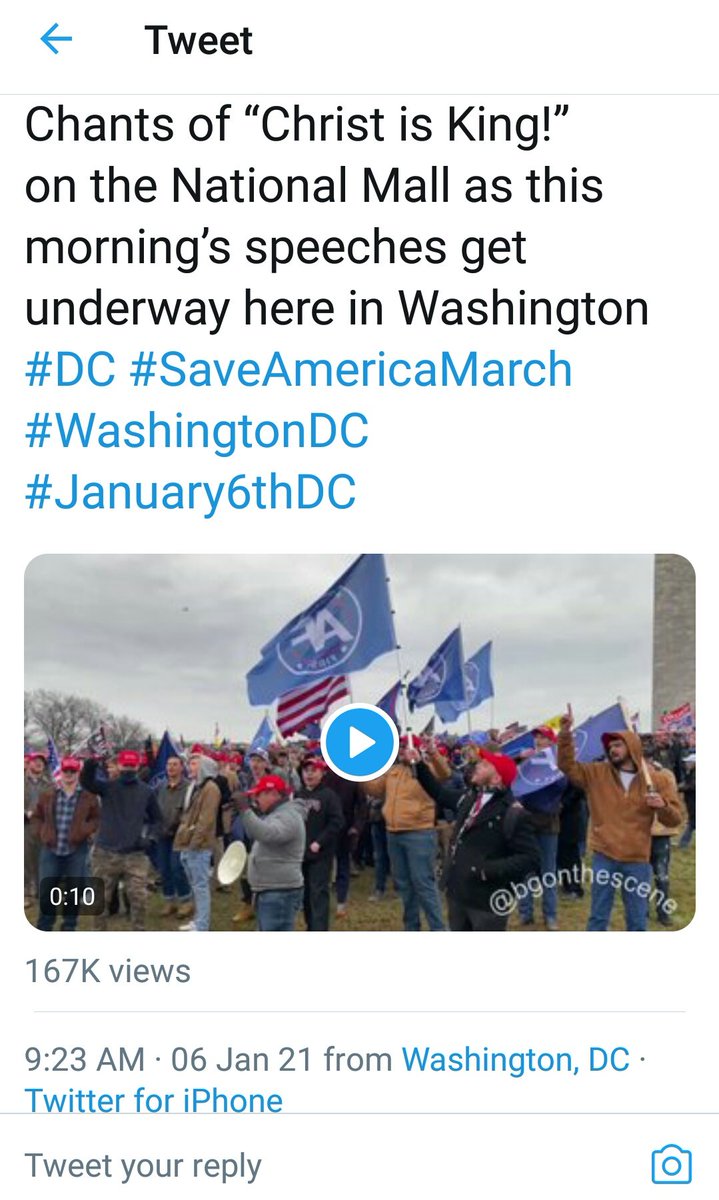Tap the back arrow icon
The width and height of the screenshot is (719, 1200).
(x=57, y=40)
